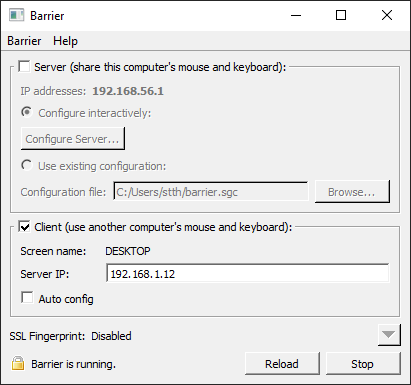The width and height of the screenshot is (411, 385).
Task: Select Use existing configuration radio button
Action: pos(27,165)
